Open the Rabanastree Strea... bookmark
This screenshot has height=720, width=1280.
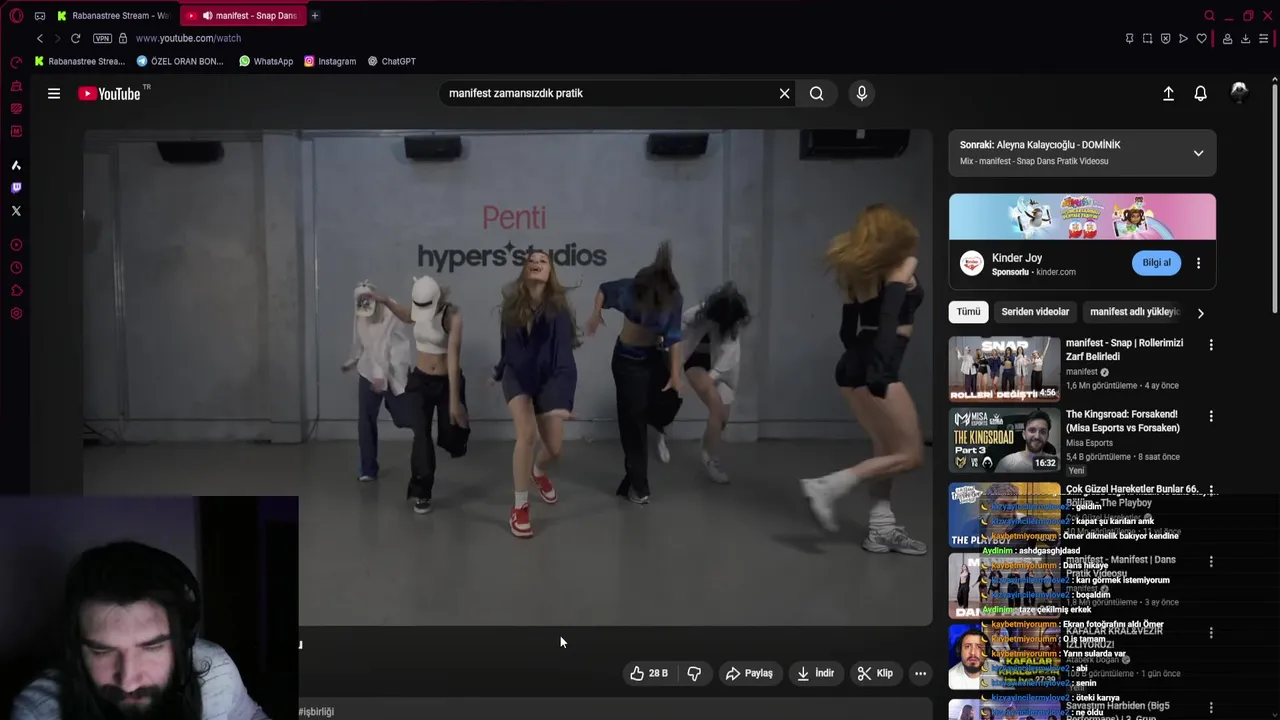point(79,61)
